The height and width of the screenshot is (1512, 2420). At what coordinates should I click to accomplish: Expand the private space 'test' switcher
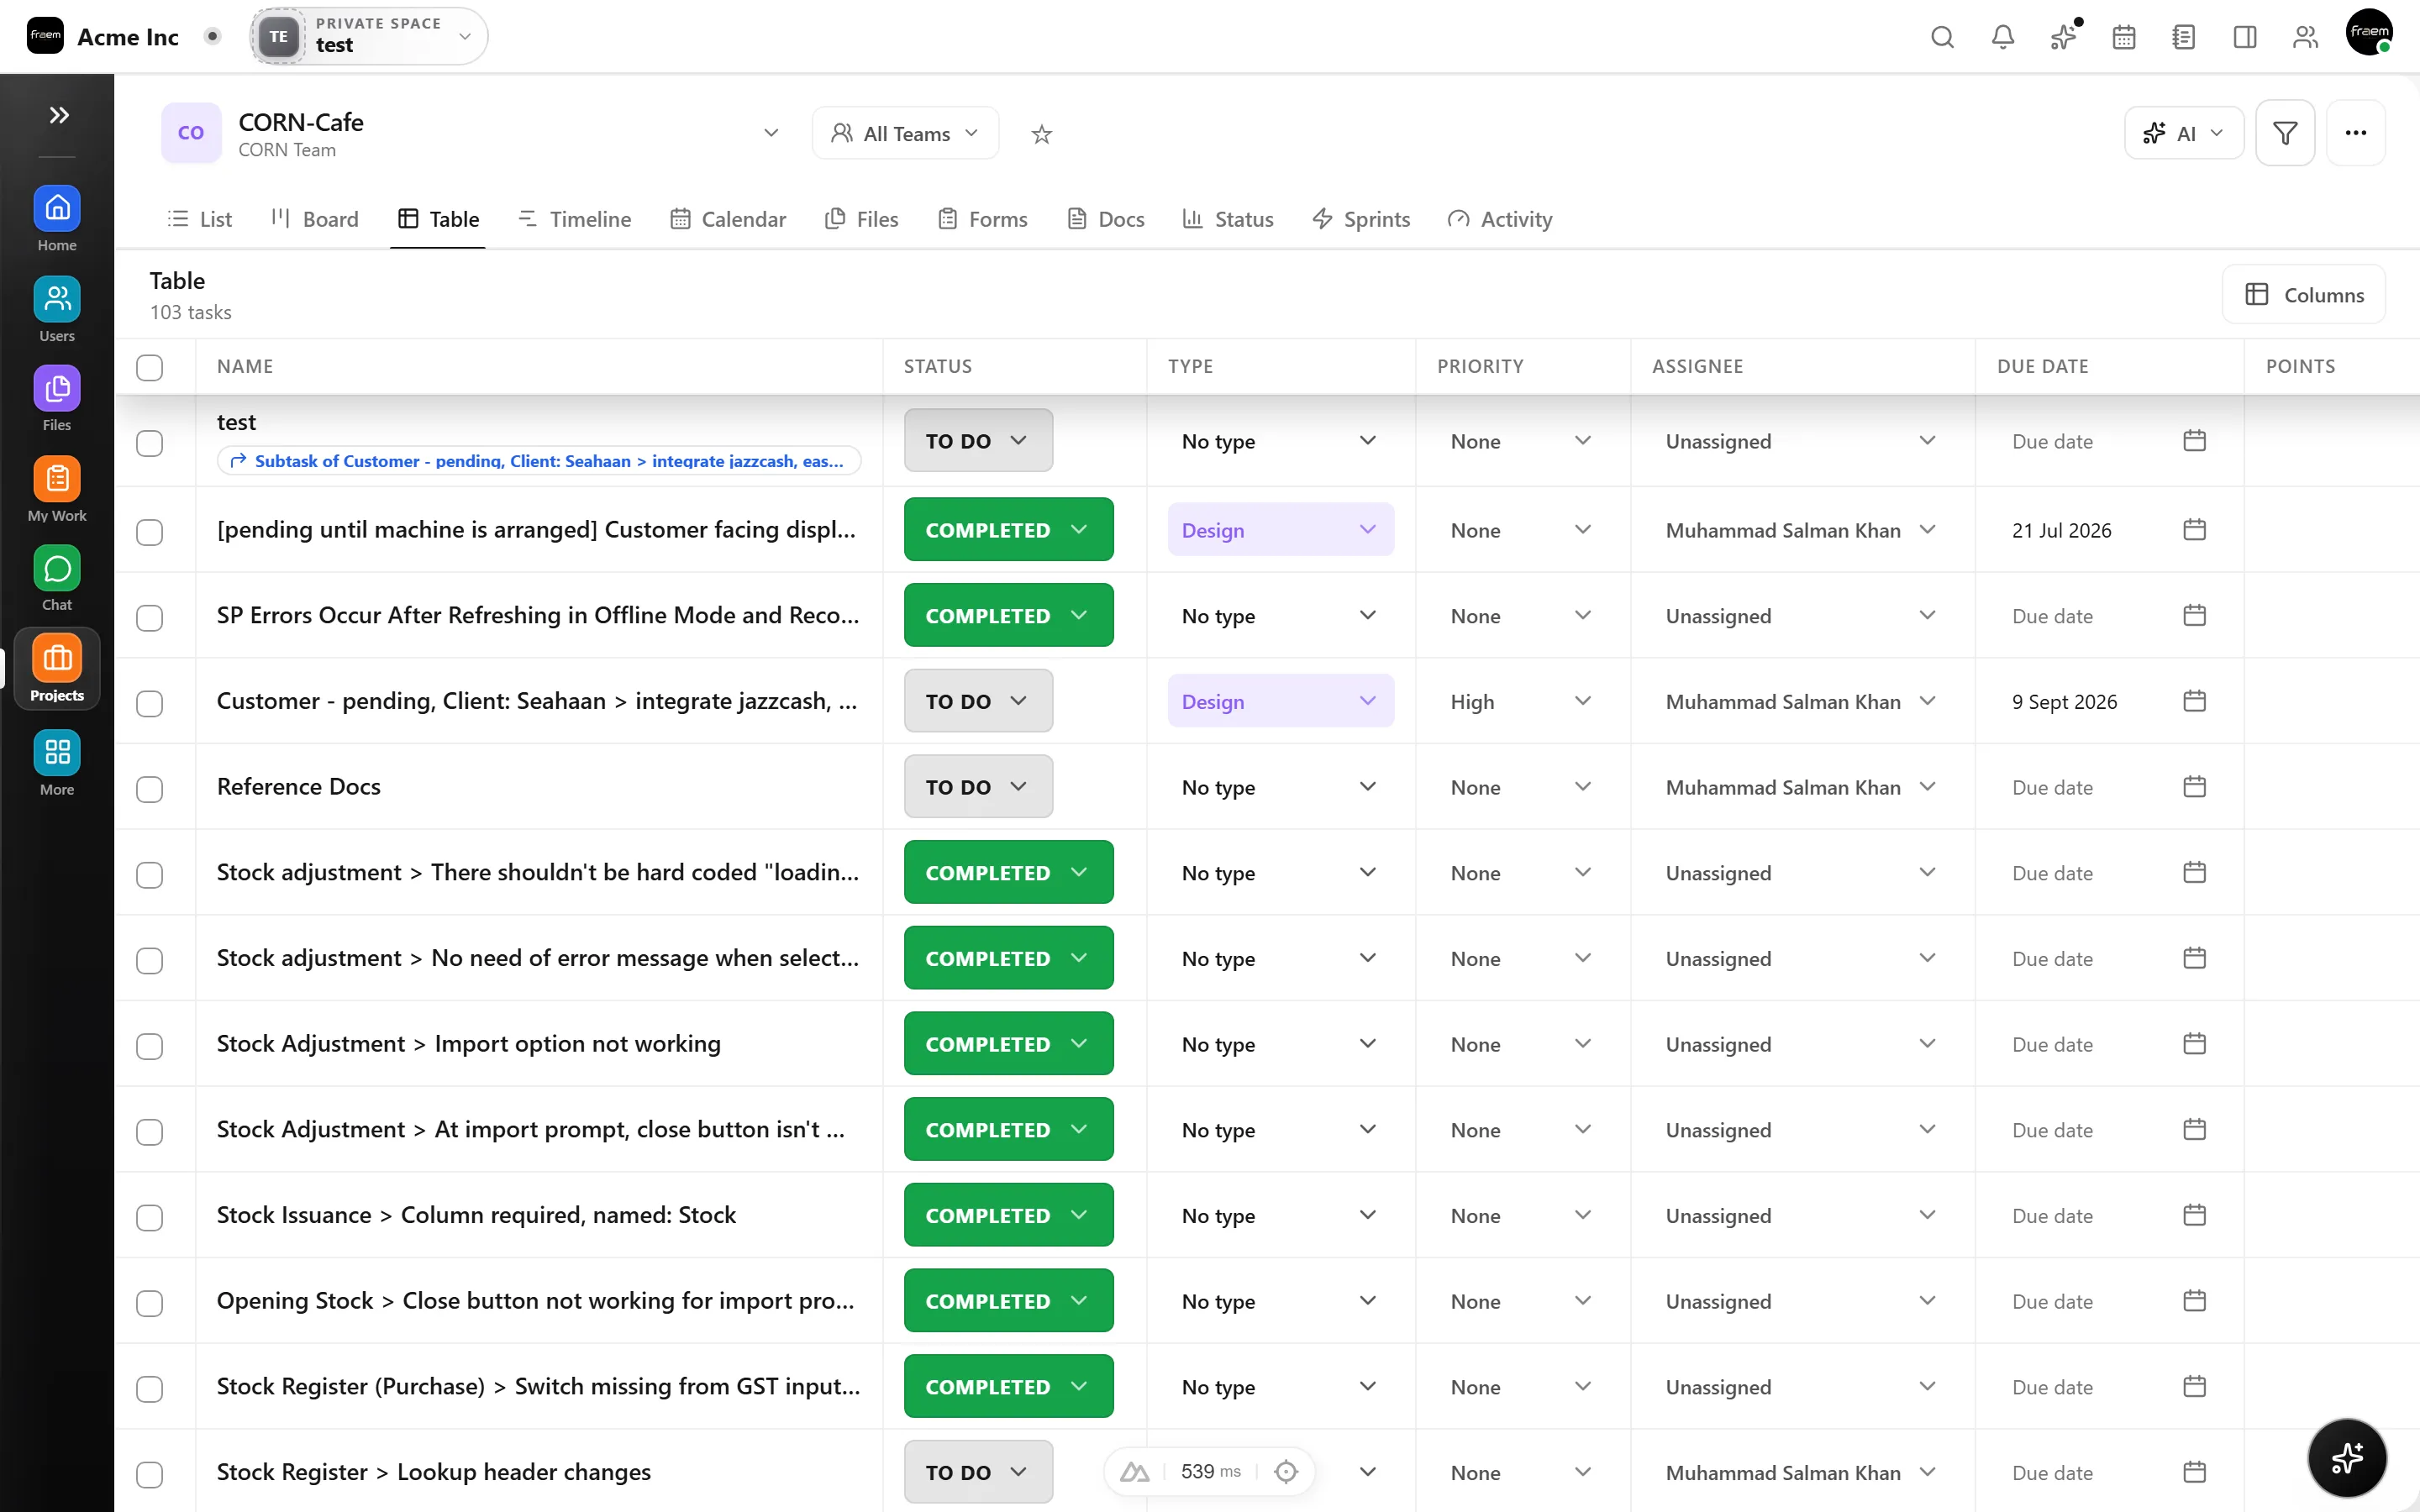pos(369,36)
